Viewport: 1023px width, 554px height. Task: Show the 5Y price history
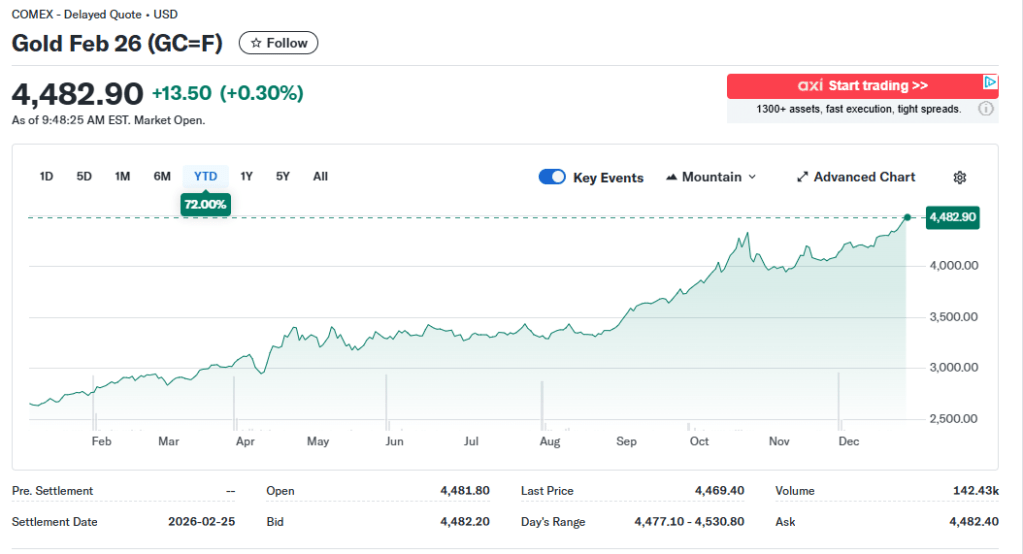point(283,177)
